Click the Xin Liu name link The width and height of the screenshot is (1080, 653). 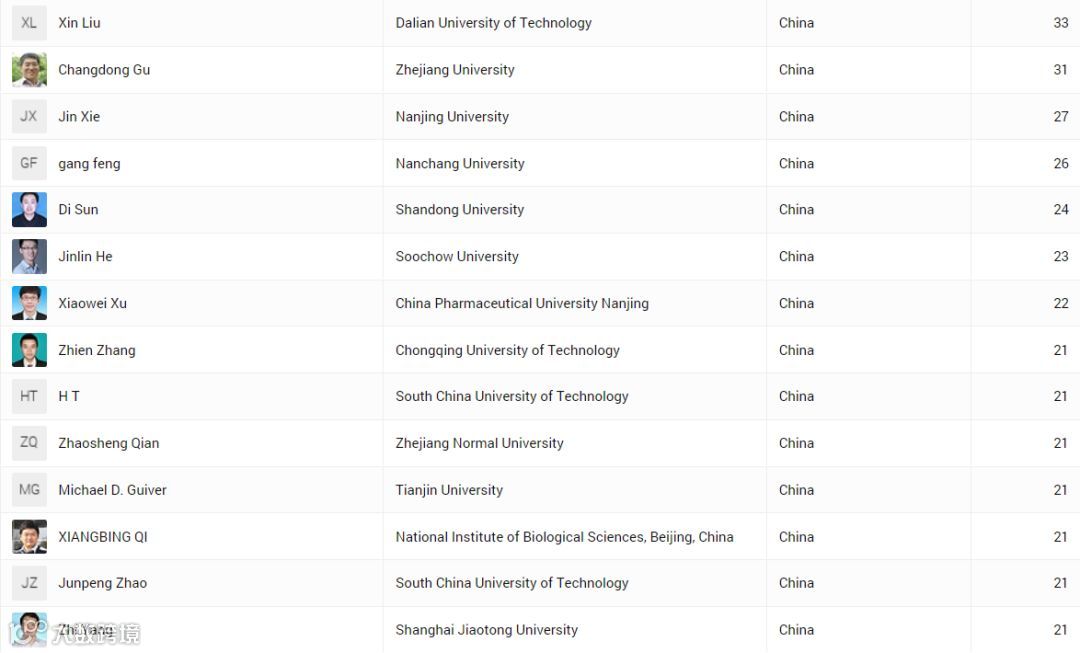tap(79, 23)
